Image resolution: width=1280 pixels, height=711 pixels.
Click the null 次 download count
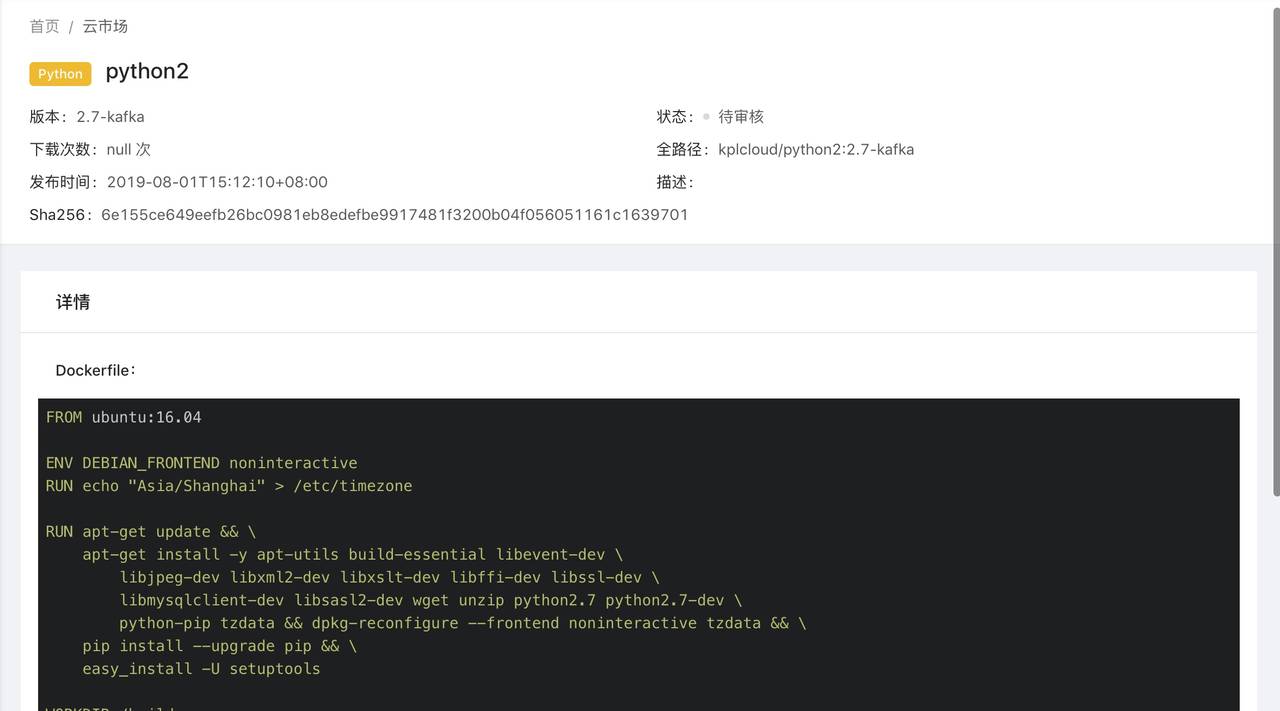128,150
